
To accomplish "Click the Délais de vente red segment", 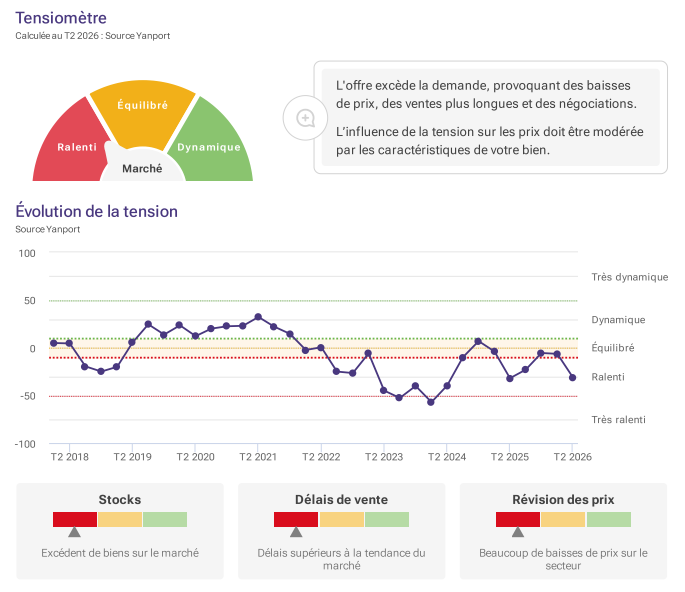I will 296,519.
